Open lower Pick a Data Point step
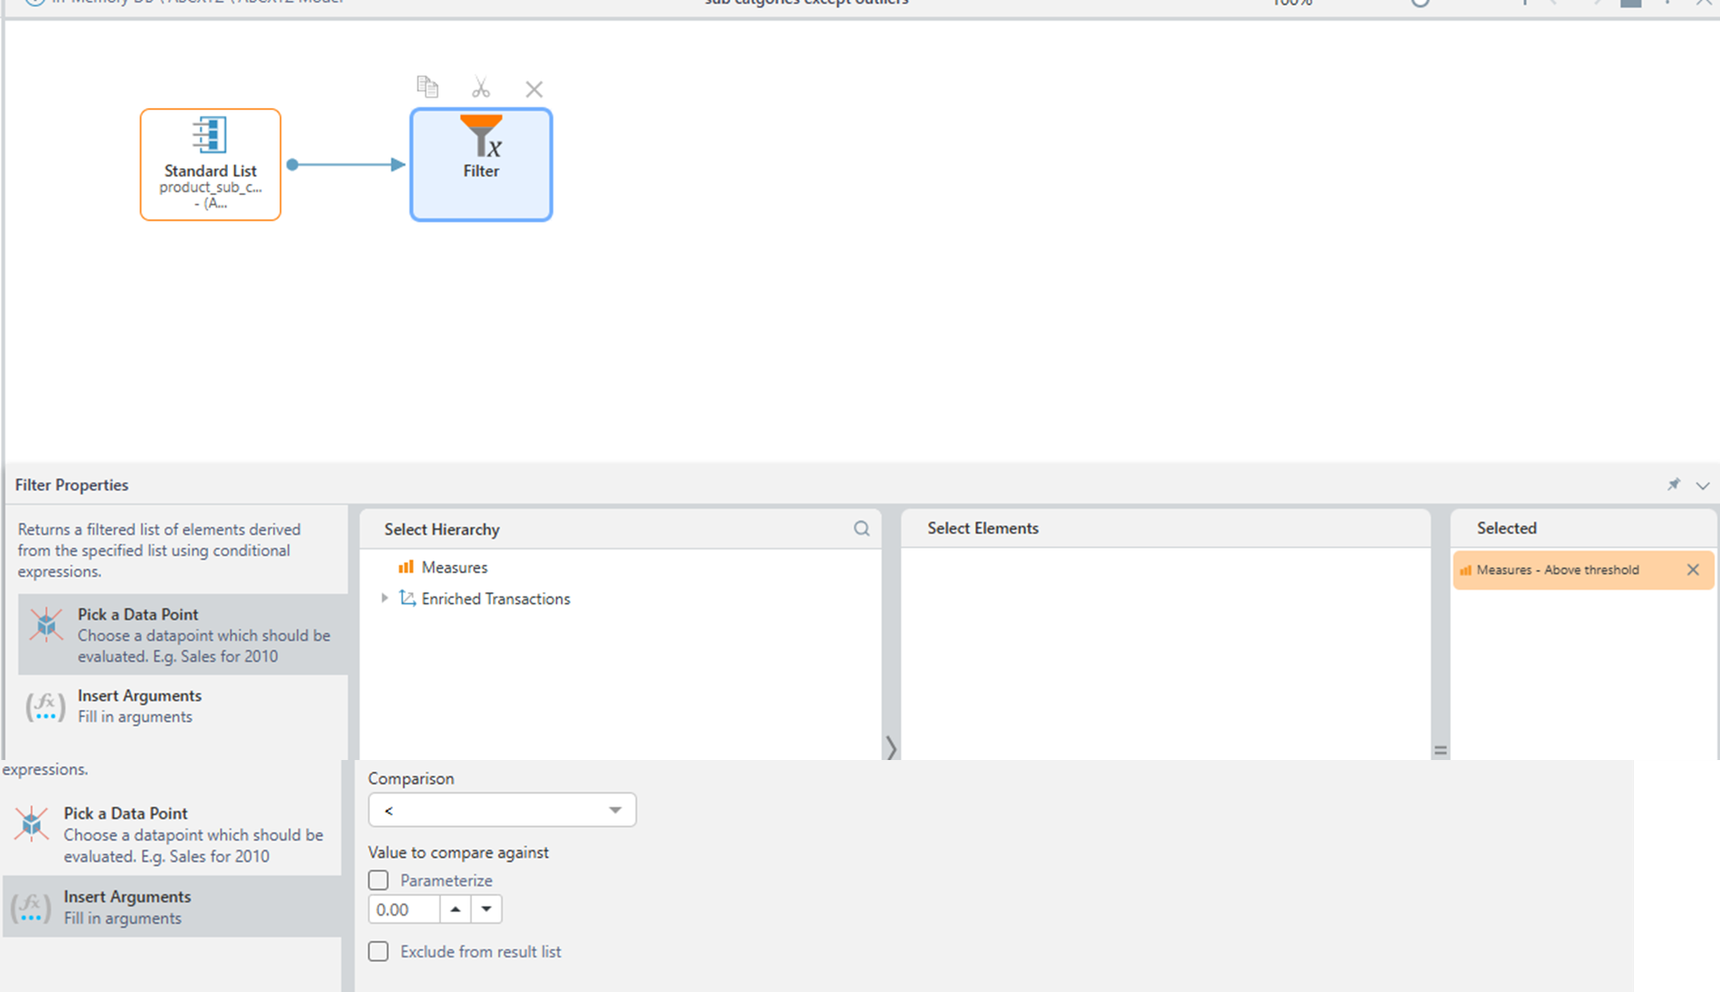The width and height of the screenshot is (1720, 992). click(172, 835)
